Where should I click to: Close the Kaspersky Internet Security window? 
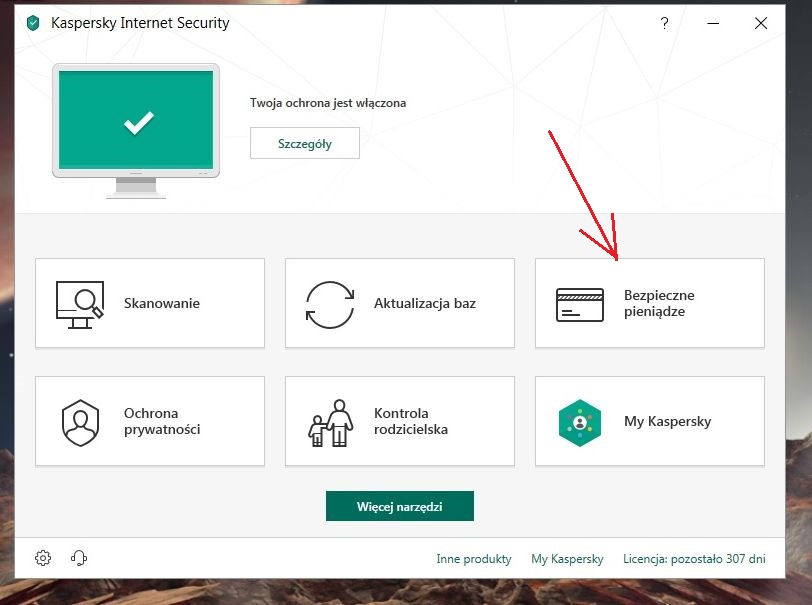point(761,23)
